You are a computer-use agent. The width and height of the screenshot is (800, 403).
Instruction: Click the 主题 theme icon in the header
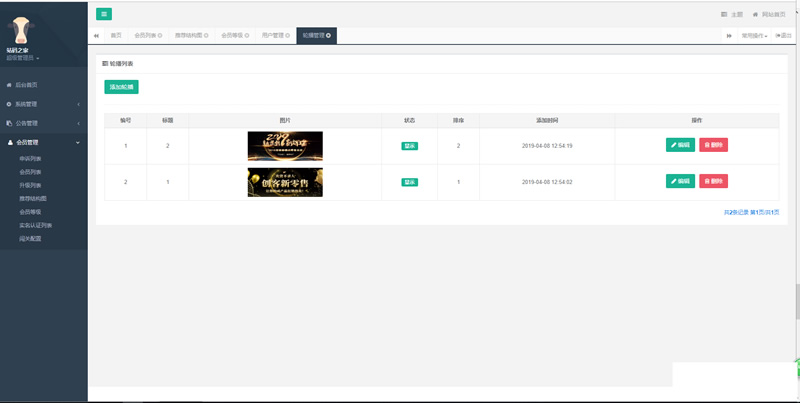click(x=724, y=14)
